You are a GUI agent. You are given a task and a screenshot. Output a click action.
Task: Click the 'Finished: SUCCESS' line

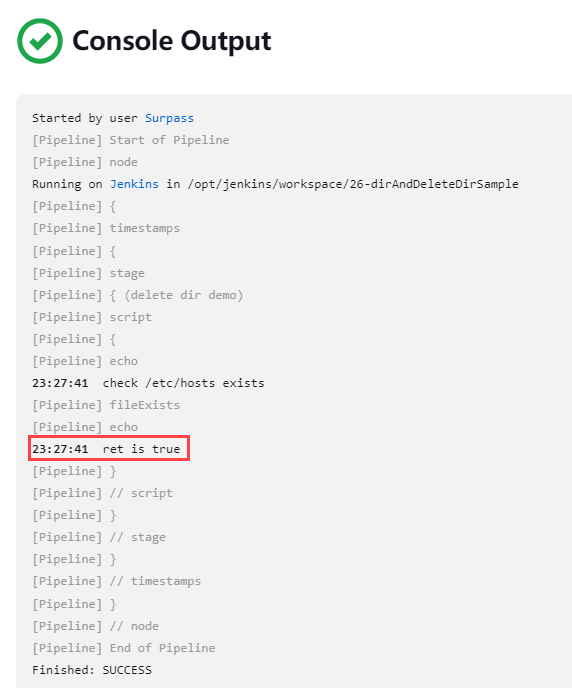coord(92,670)
